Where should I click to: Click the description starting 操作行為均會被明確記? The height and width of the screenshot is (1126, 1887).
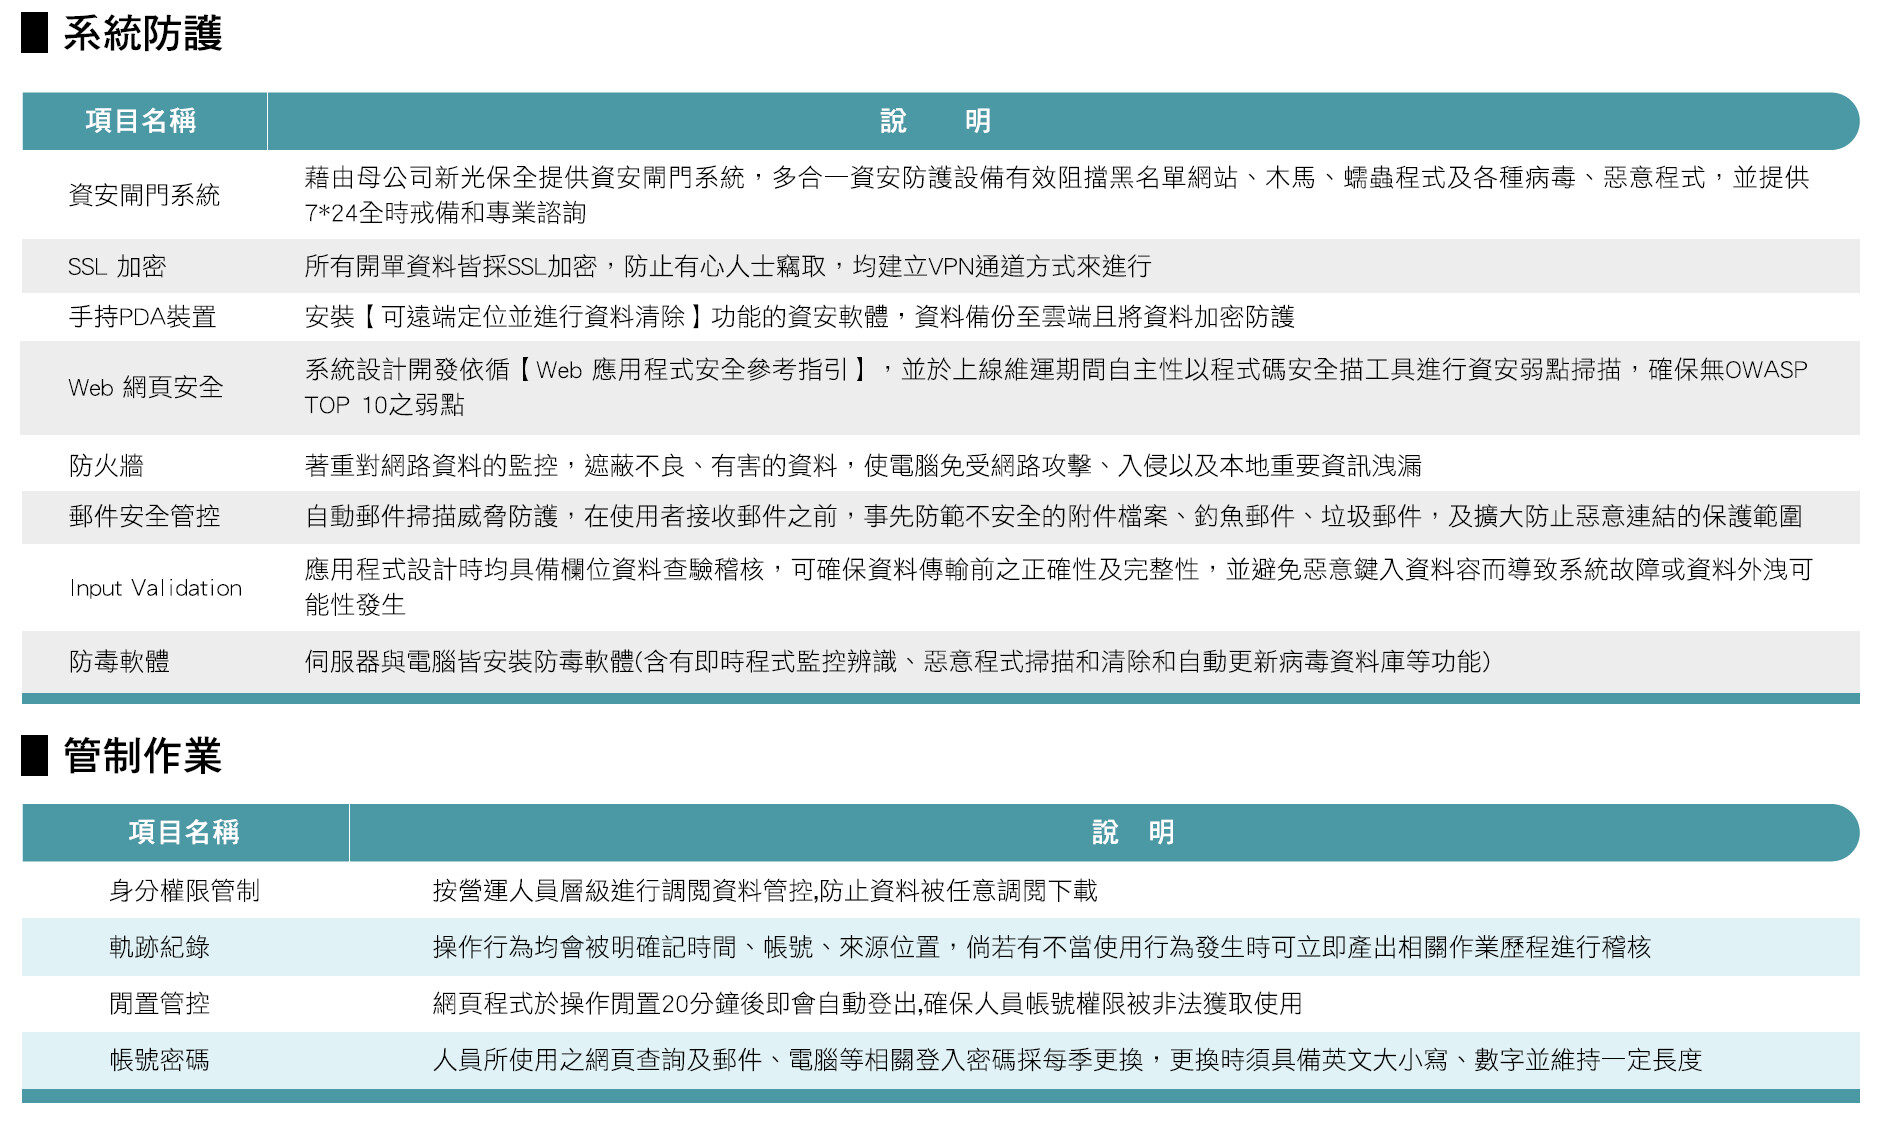[1041, 947]
